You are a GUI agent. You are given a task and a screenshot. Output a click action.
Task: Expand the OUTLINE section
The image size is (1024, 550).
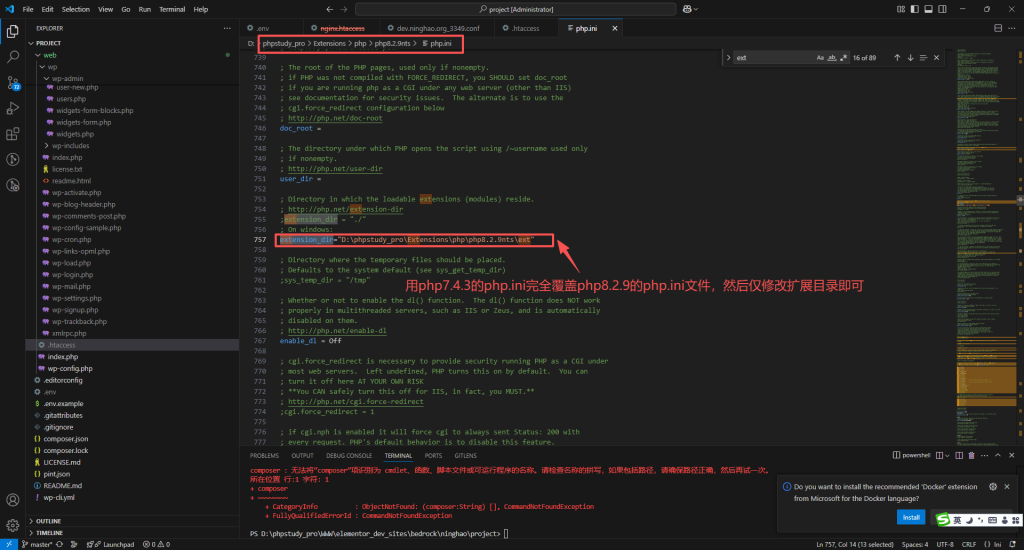[x=48, y=521]
